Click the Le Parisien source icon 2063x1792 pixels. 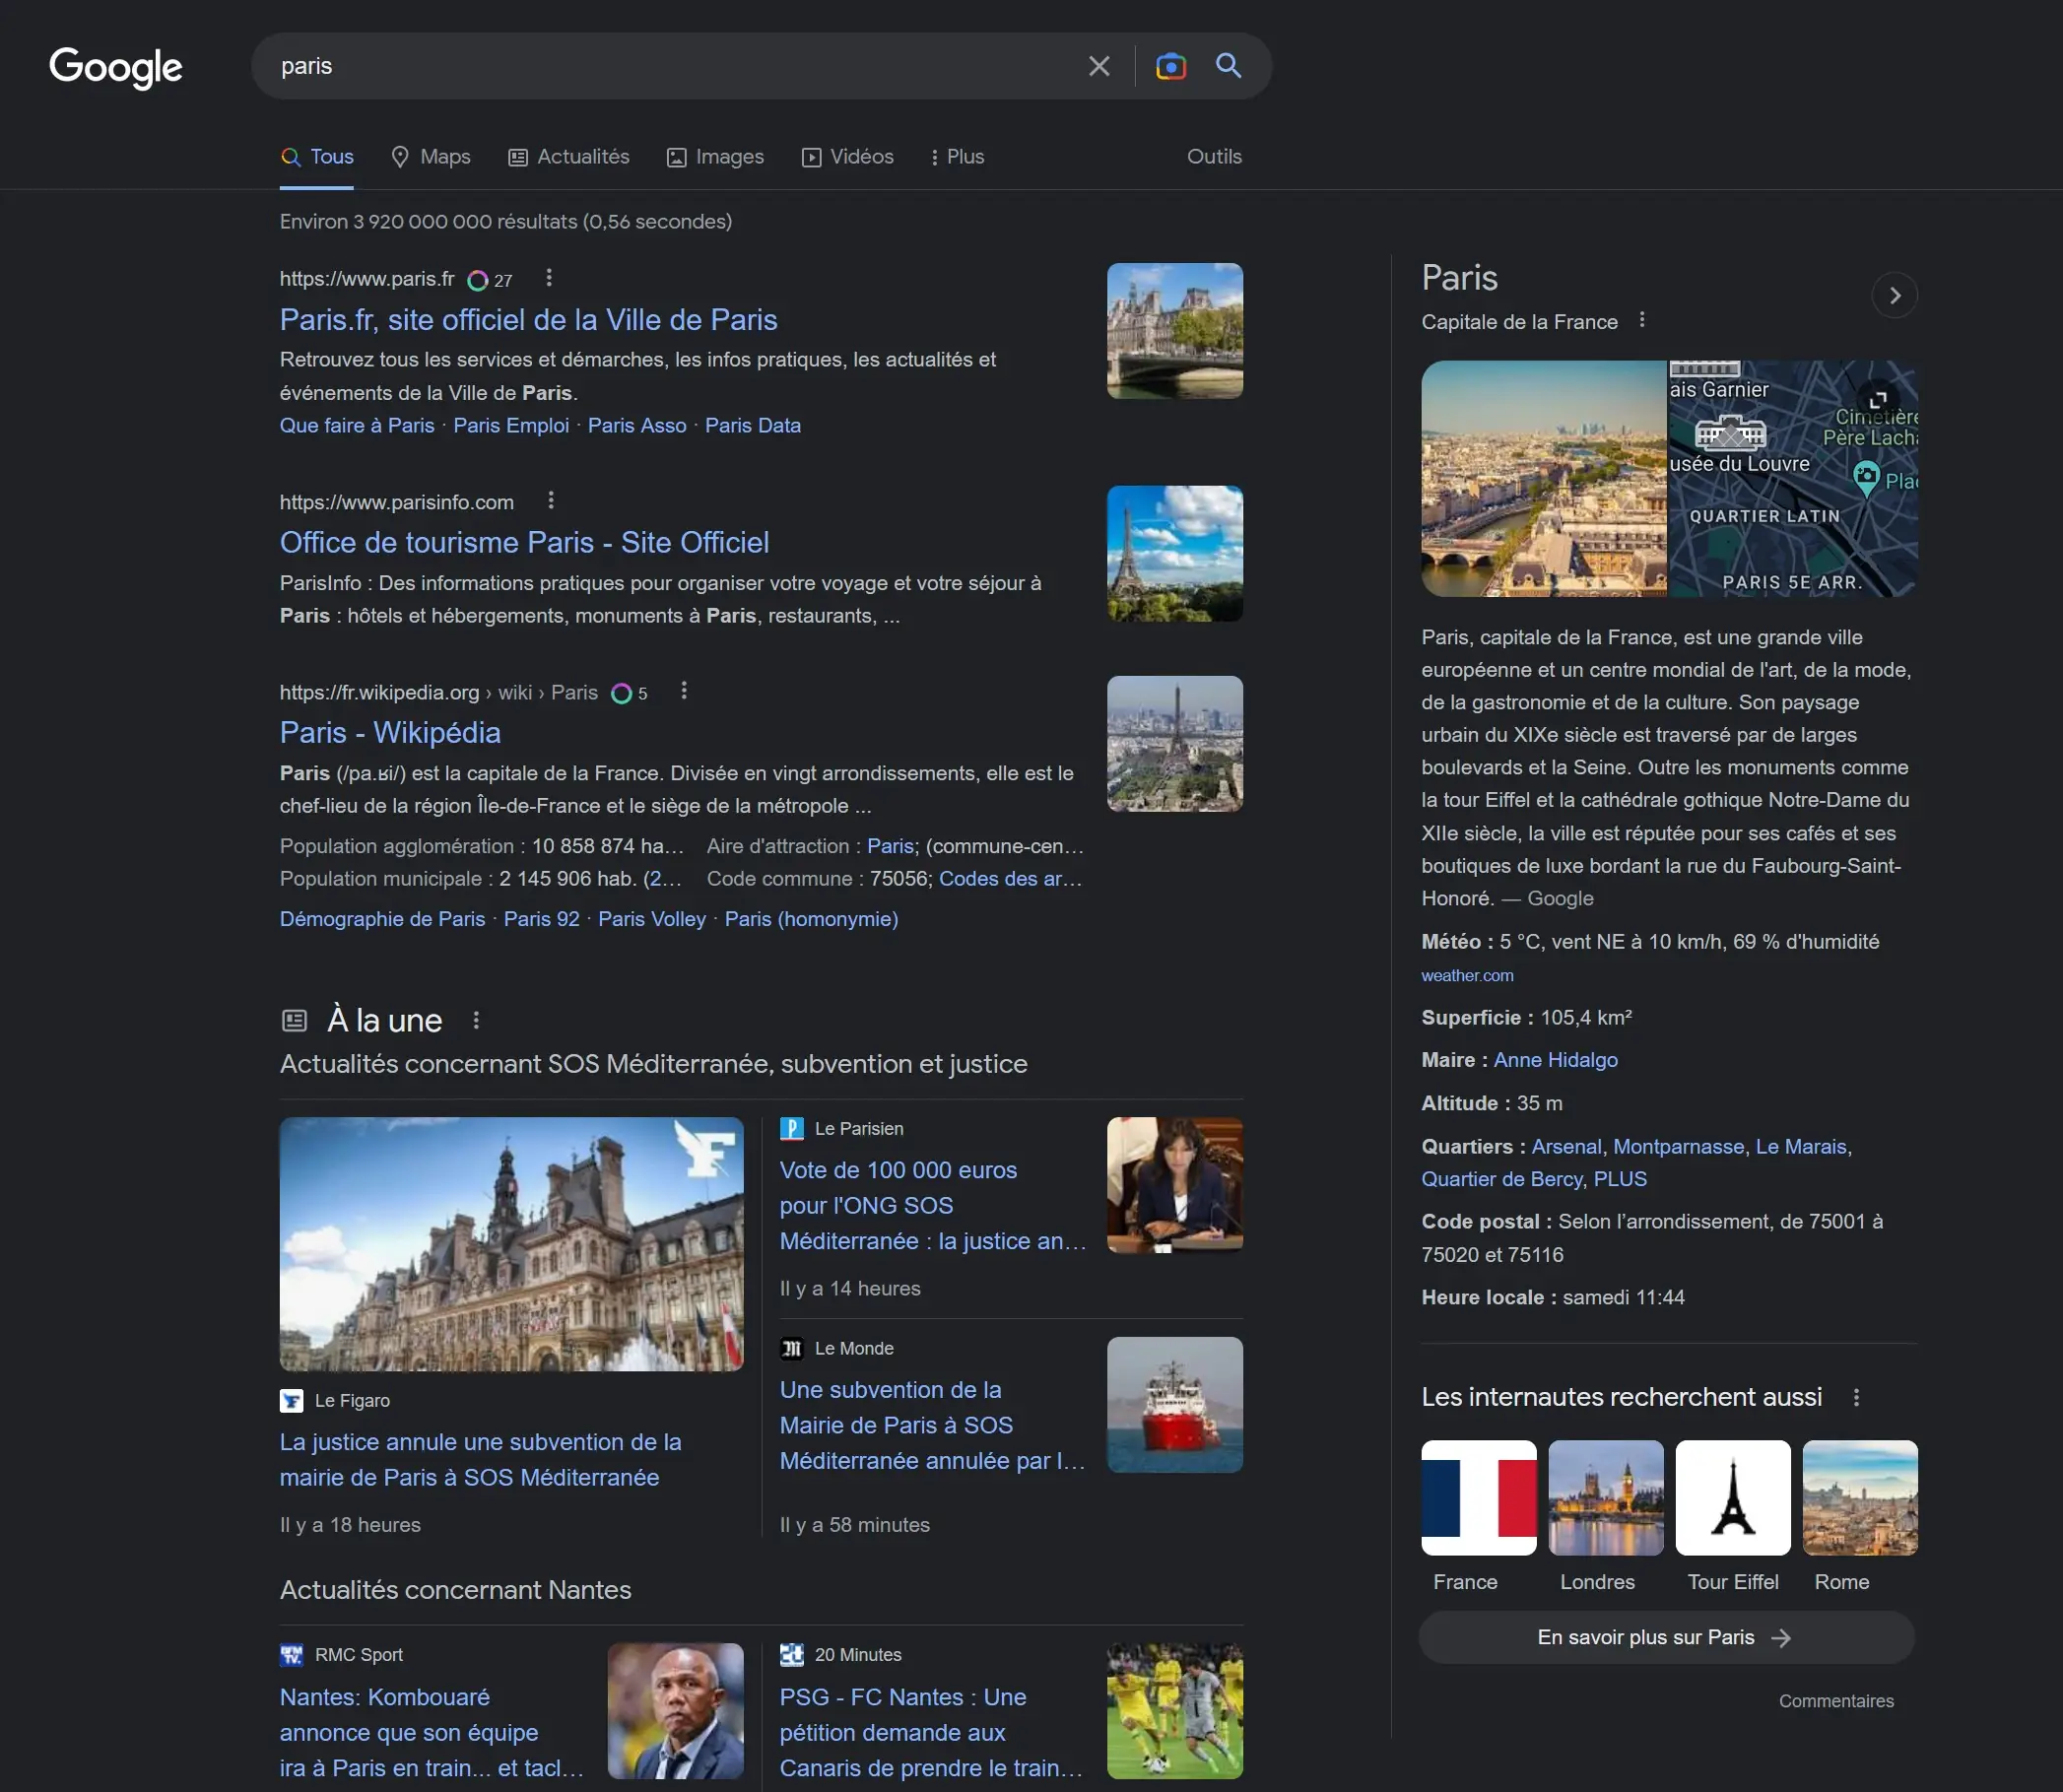(x=791, y=1129)
